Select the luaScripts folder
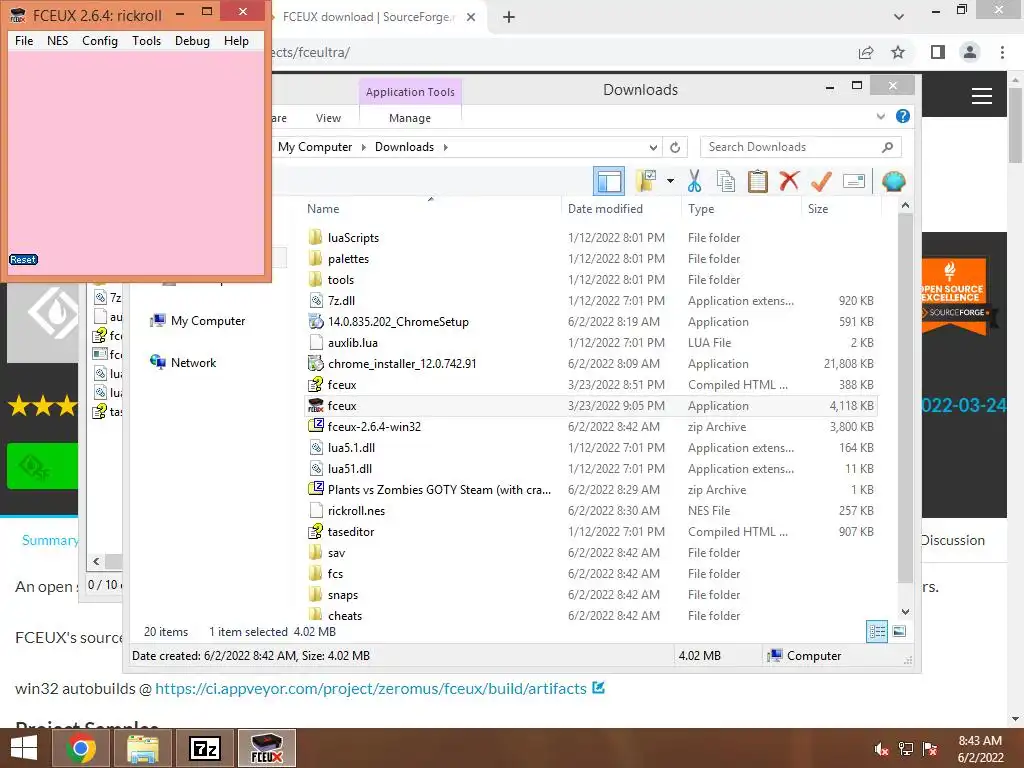This screenshot has height=768, width=1024. [353, 238]
